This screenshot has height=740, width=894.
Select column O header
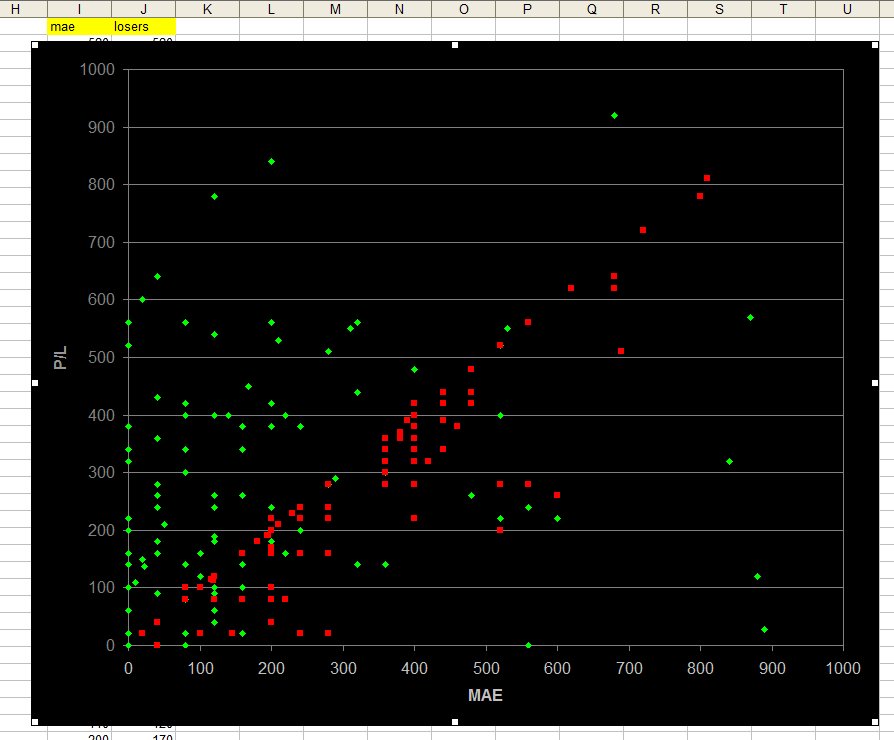click(464, 9)
